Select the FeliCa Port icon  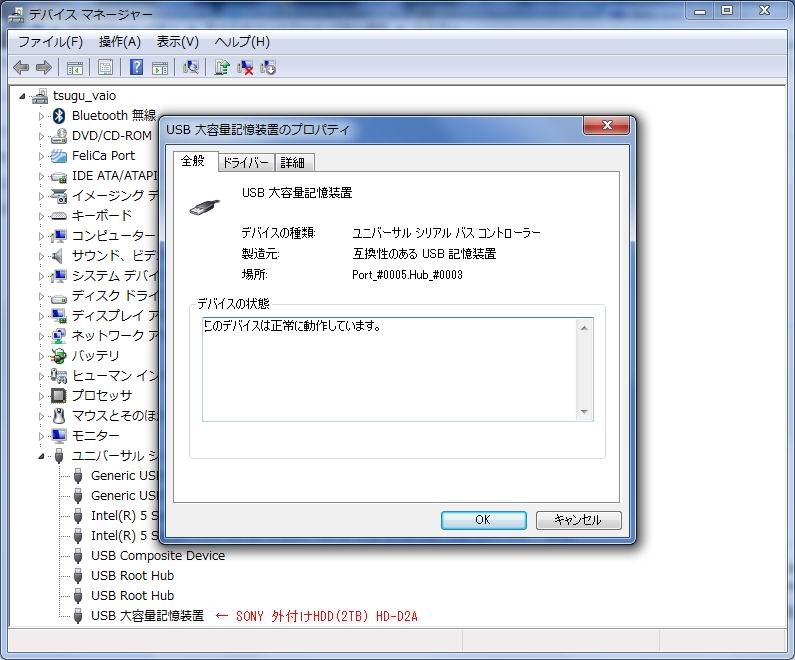point(59,156)
